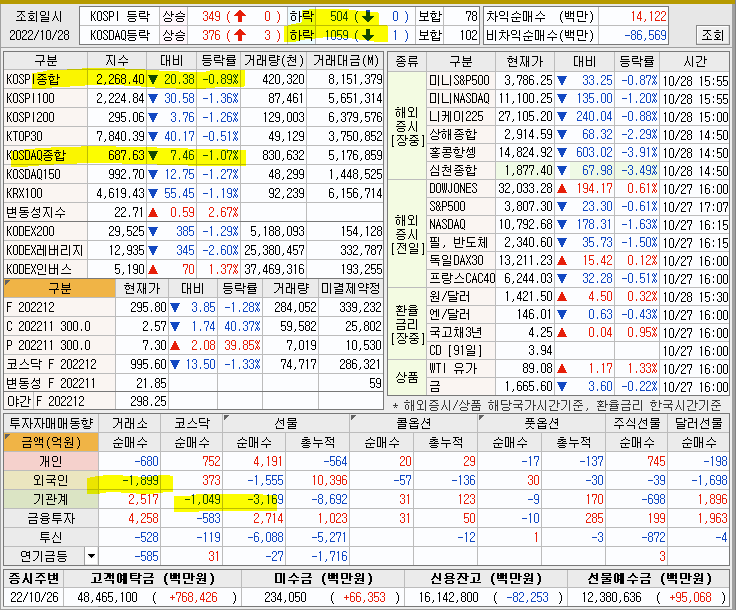Click the red triangle in P 202211 300.0 row
736x610 pixels.
(175, 346)
